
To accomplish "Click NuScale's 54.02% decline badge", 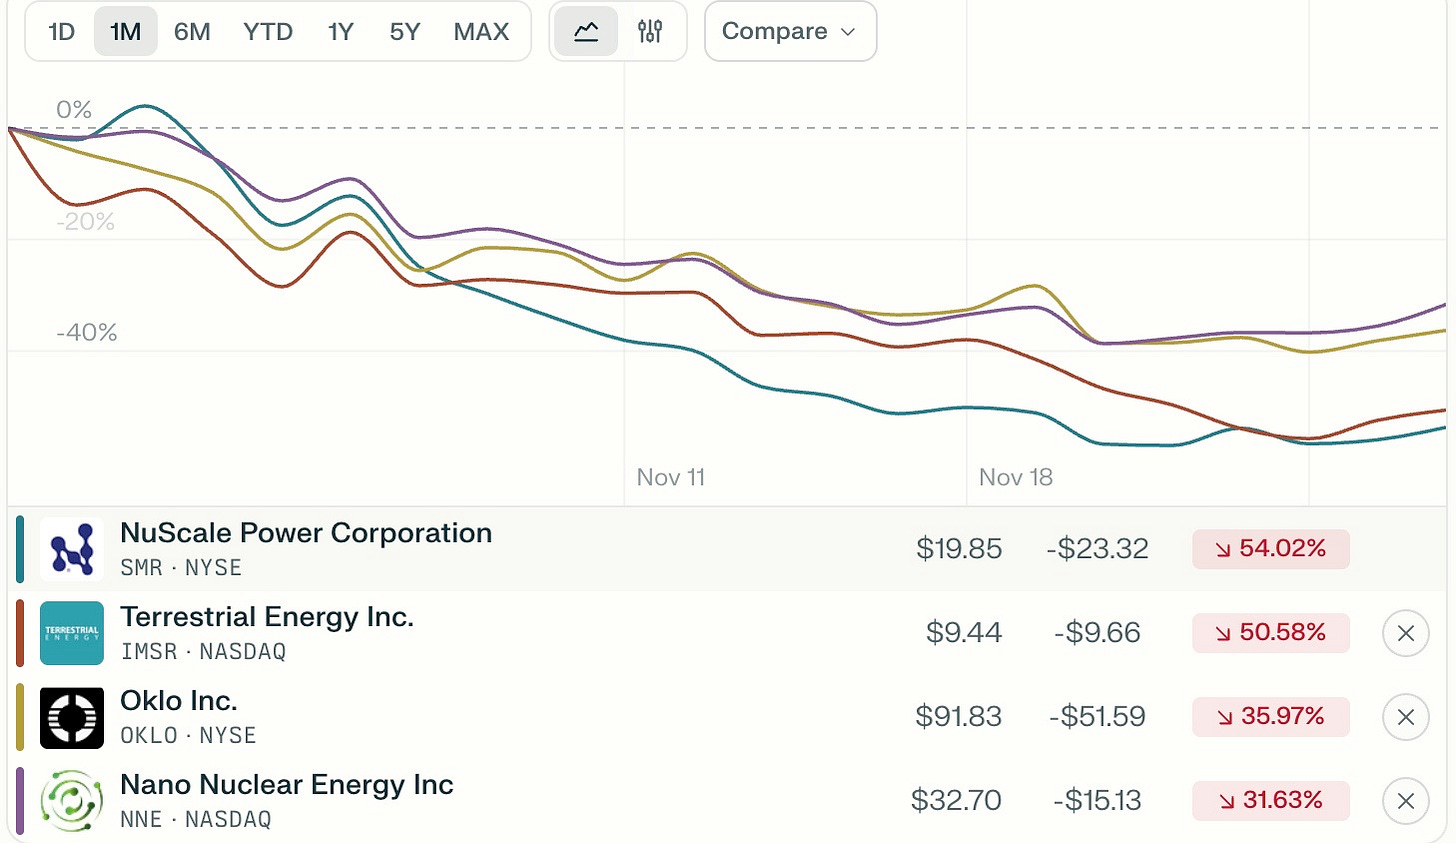I will [x=1270, y=549].
